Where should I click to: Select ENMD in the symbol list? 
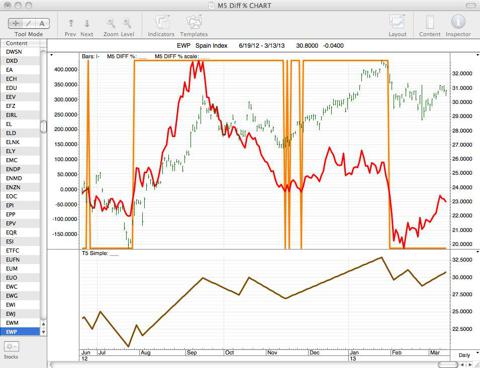click(x=20, y=178)
